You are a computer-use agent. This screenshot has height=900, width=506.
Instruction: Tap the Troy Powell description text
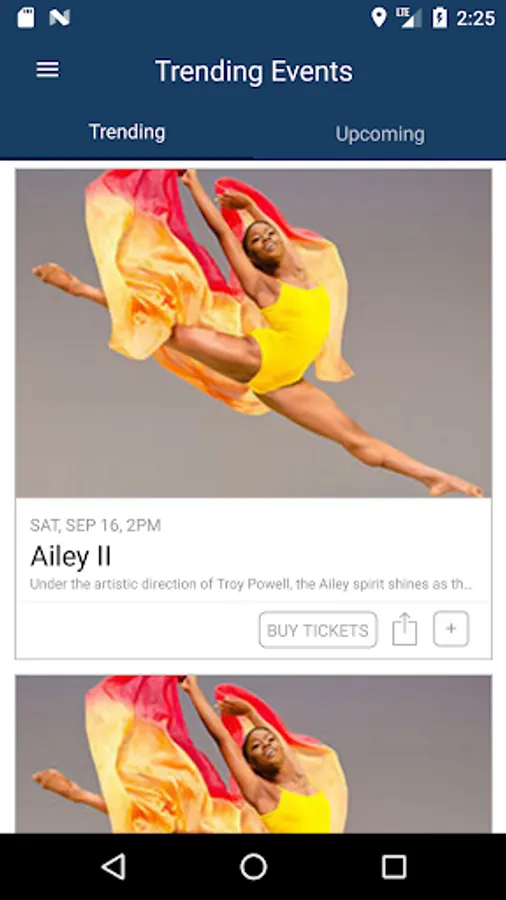pos(251,585)
